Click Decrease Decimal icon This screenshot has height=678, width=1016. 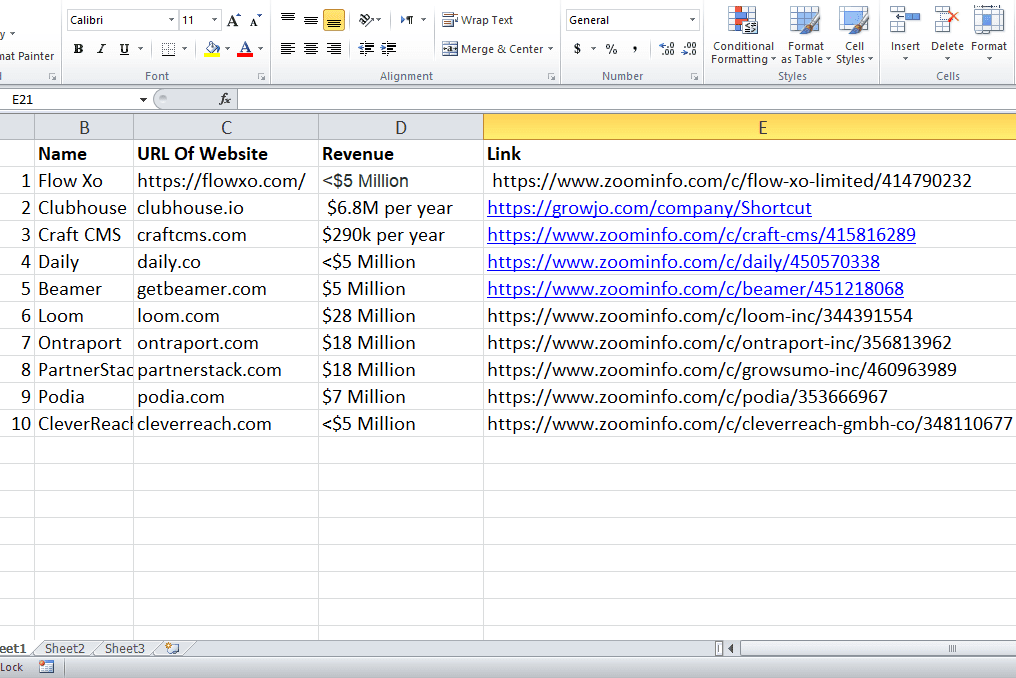(689, 49)
